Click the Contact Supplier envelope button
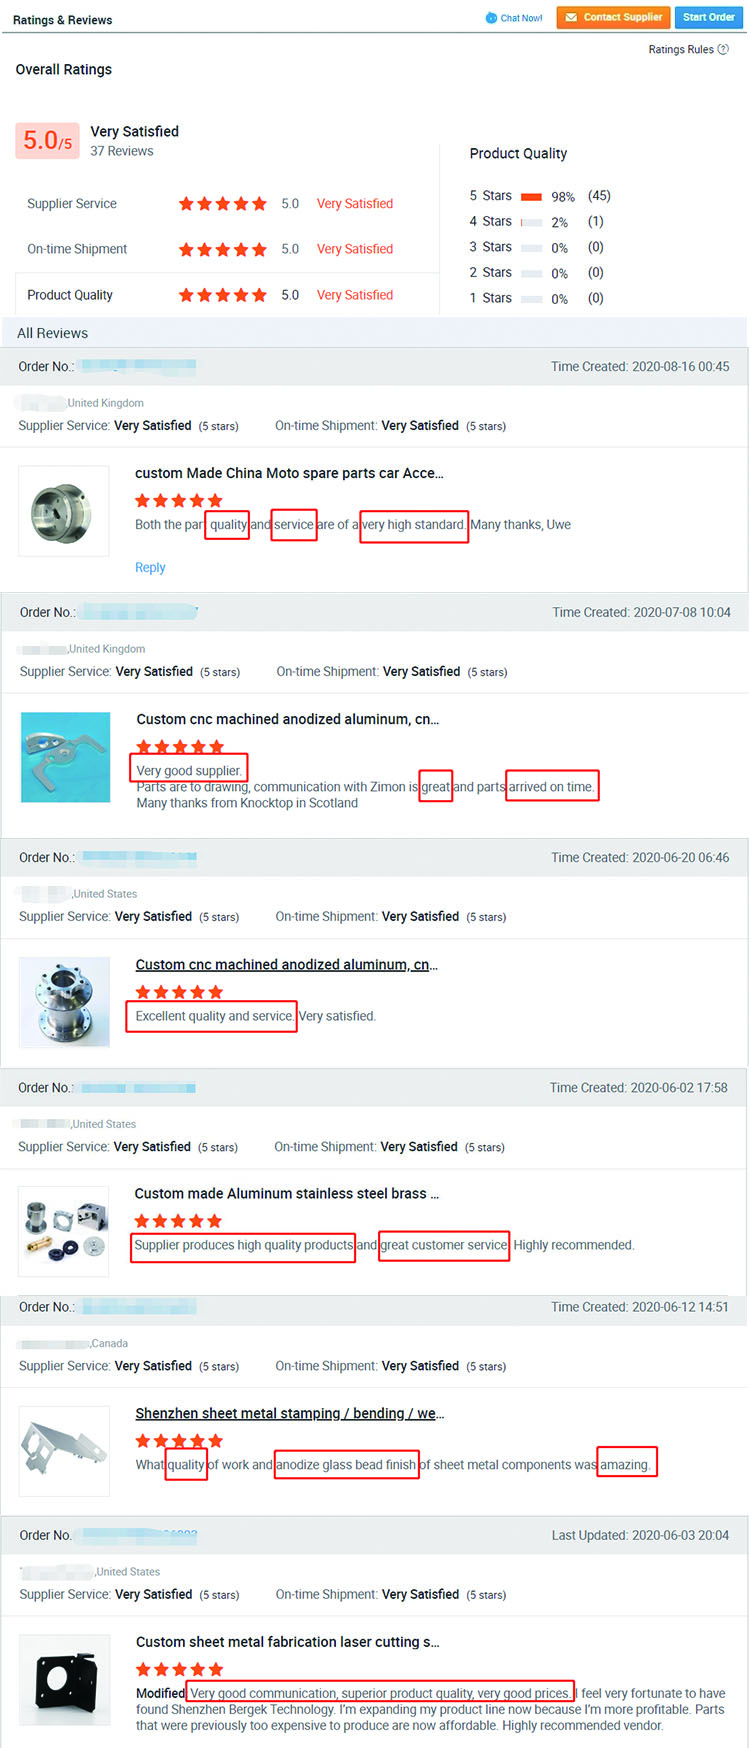749x1748 pixels. pyautogui.click(x=613, y=17)
